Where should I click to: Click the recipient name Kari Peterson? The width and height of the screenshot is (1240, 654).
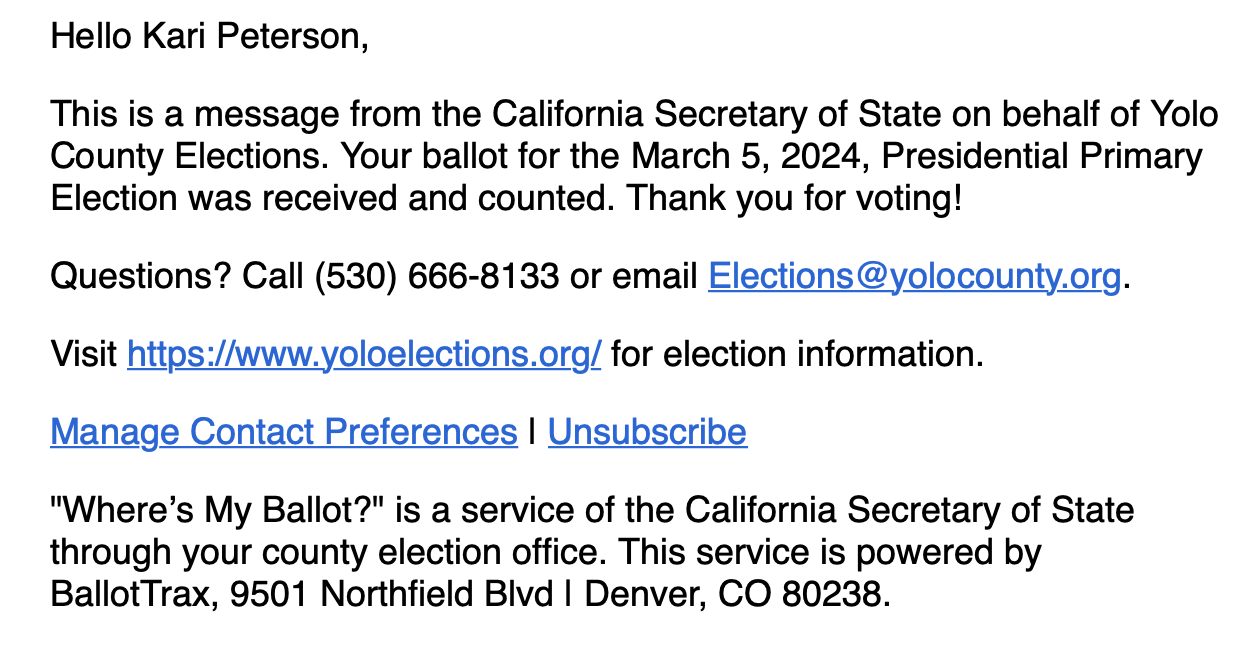254,37
